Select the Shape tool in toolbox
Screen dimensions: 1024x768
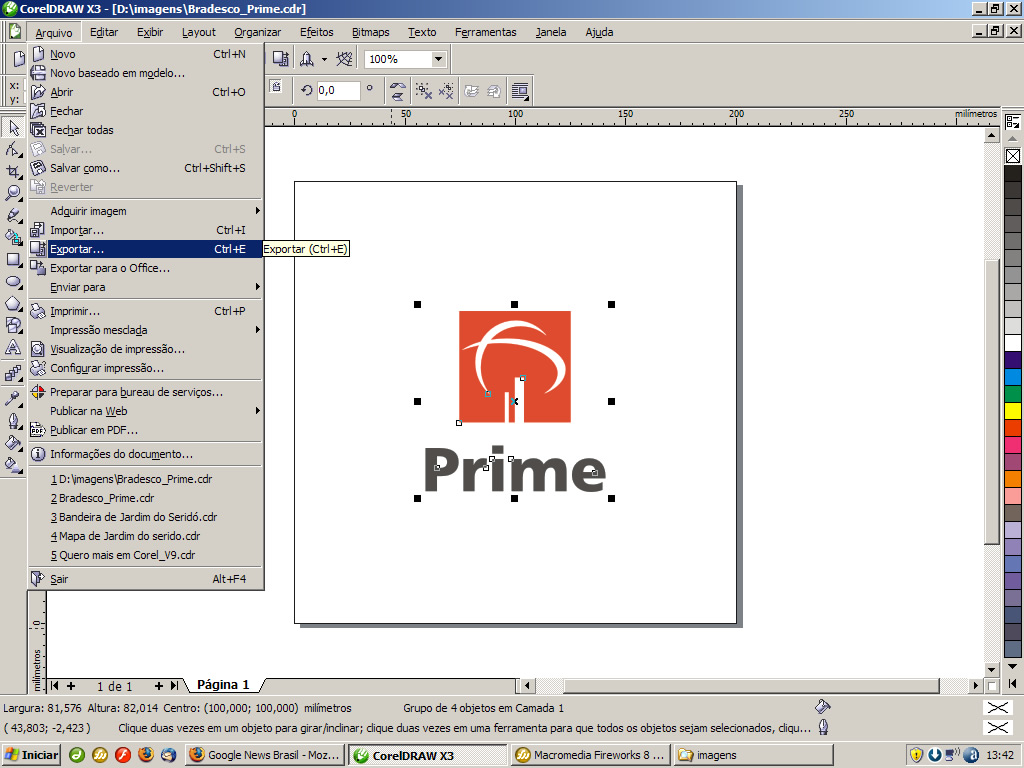pos(13,150)
